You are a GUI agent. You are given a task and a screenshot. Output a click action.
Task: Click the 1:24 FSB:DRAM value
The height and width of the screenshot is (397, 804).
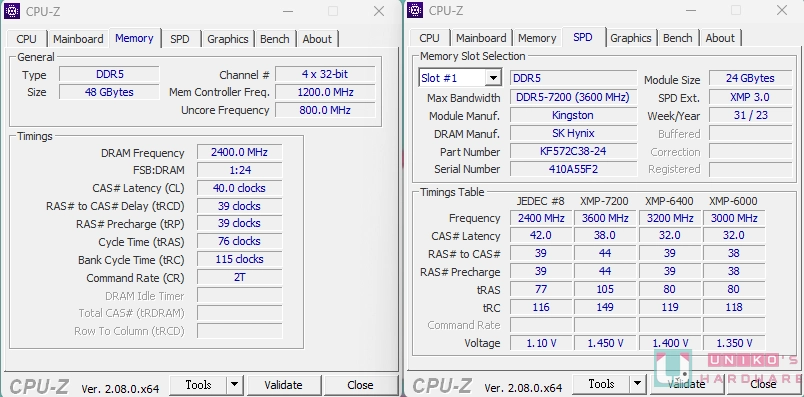click(239, 170)
